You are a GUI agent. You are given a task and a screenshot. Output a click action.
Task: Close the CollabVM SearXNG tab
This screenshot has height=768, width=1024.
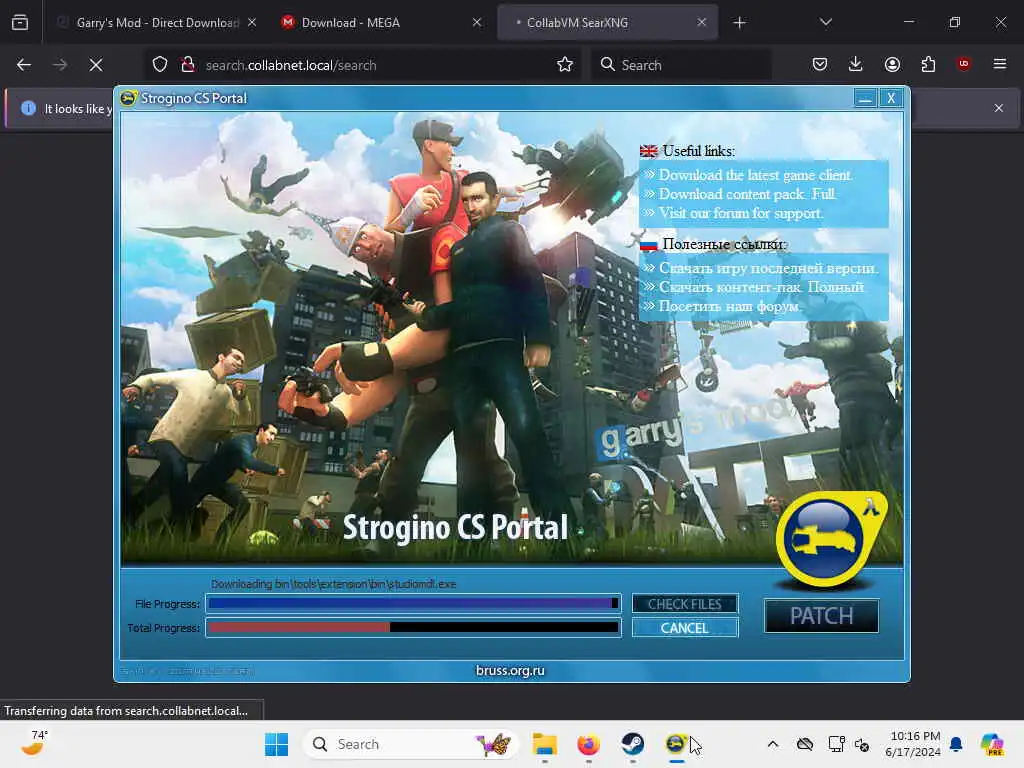point(701,22)
